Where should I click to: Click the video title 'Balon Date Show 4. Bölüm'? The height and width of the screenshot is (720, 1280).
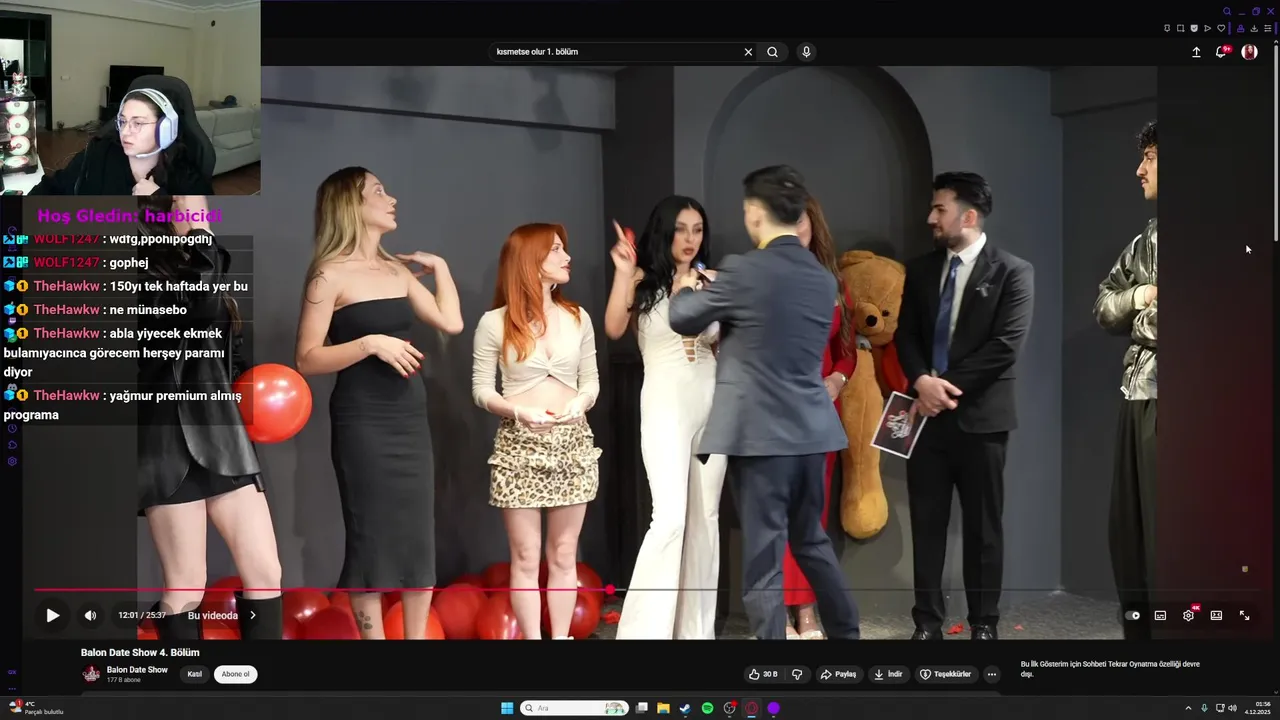point(140,653)
